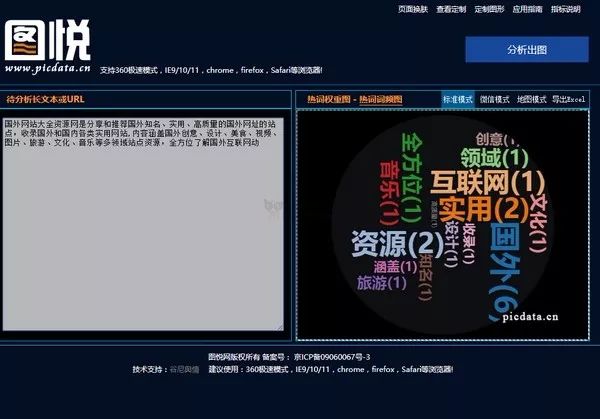The image size is (600, 419).
Task: Click the 国外(6) word in cloud
Action: coord(505,272)
